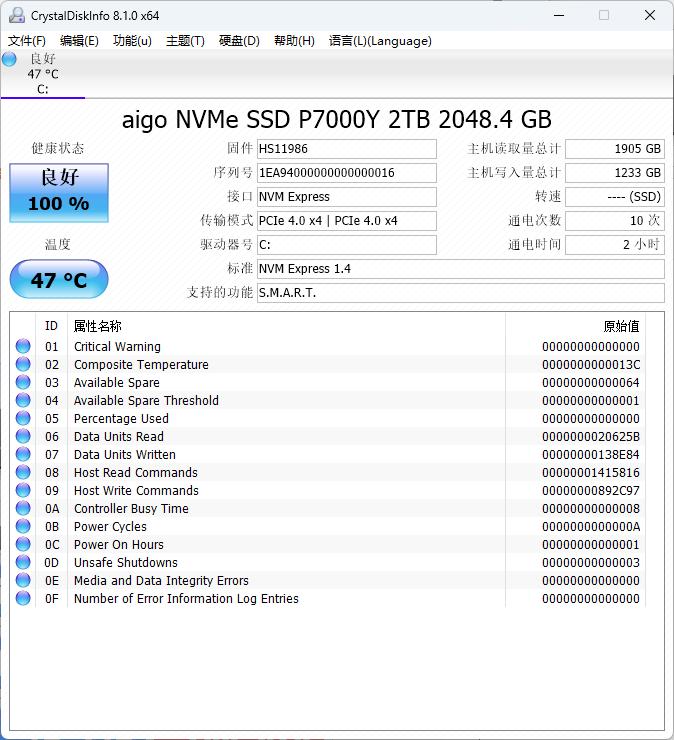The width and height of the screenshot is (674, 740).
Task: Open the 语言(L)(Language) menu
Action: click(x=380, y=41)
